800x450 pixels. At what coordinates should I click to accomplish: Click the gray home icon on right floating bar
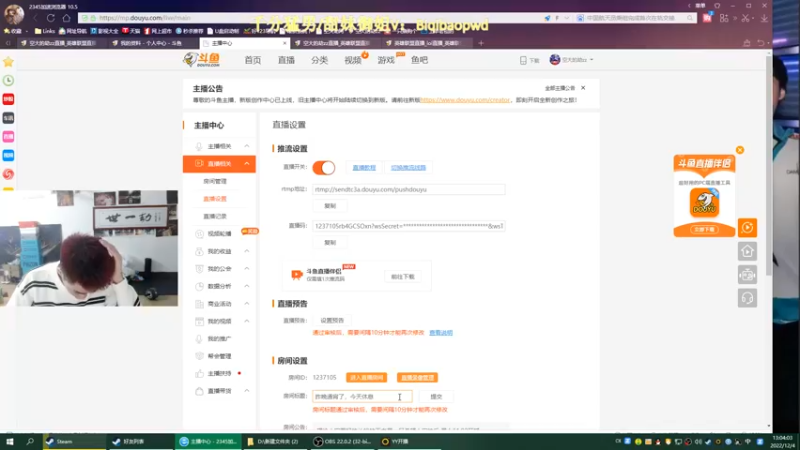pyautogui.click(x=747, y=251)
